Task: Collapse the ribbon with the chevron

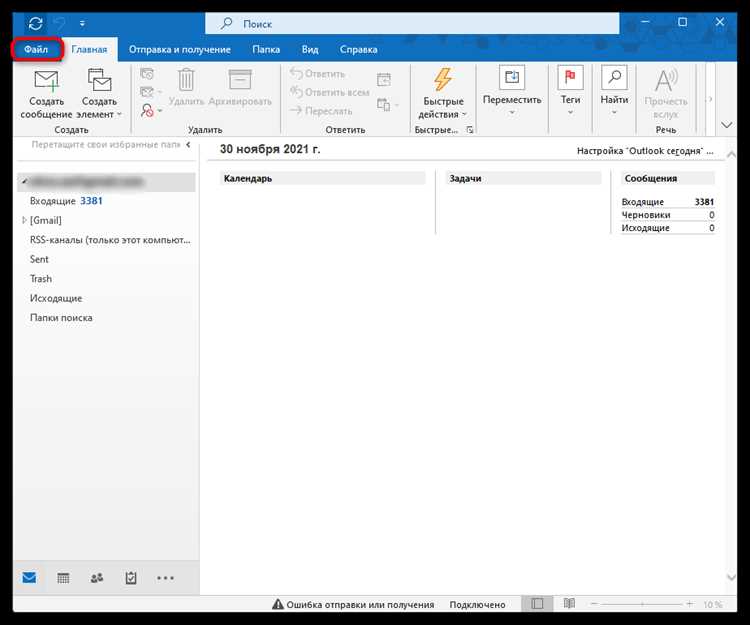Action: click(x=727, y=125)
